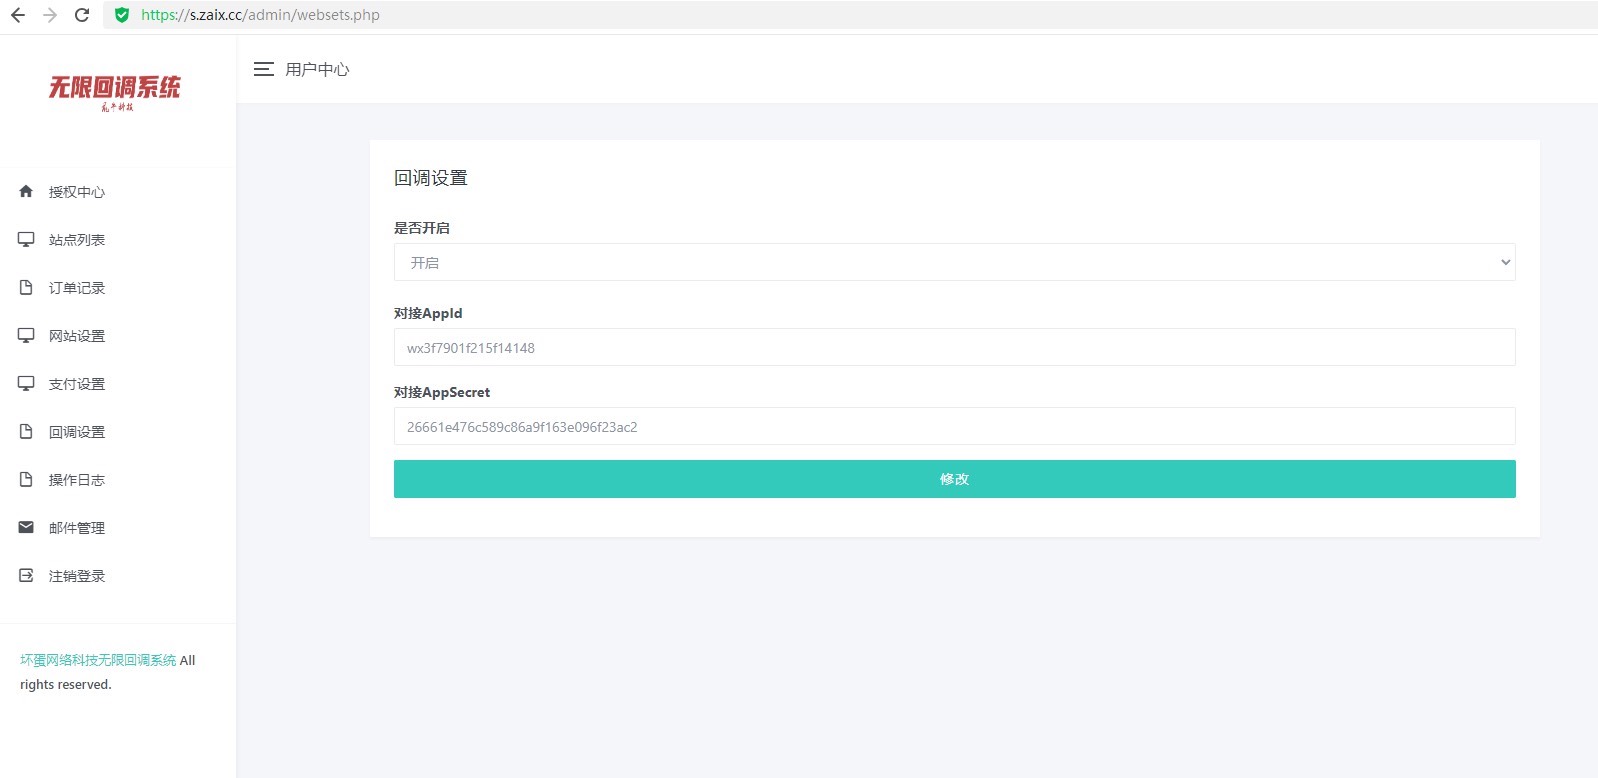Click the document icon beside 操作日志
The width and height of the screenshot is (1598, 778).
(26, 479)
